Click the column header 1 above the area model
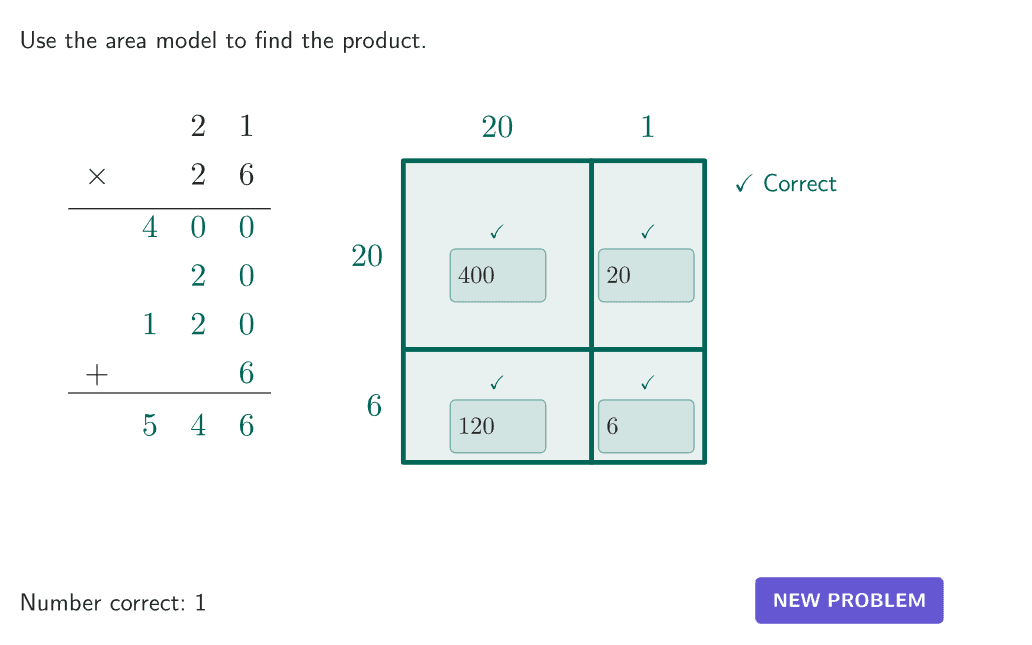The width and height of the screenshot is (1032, 645). [x=647, y=127]
